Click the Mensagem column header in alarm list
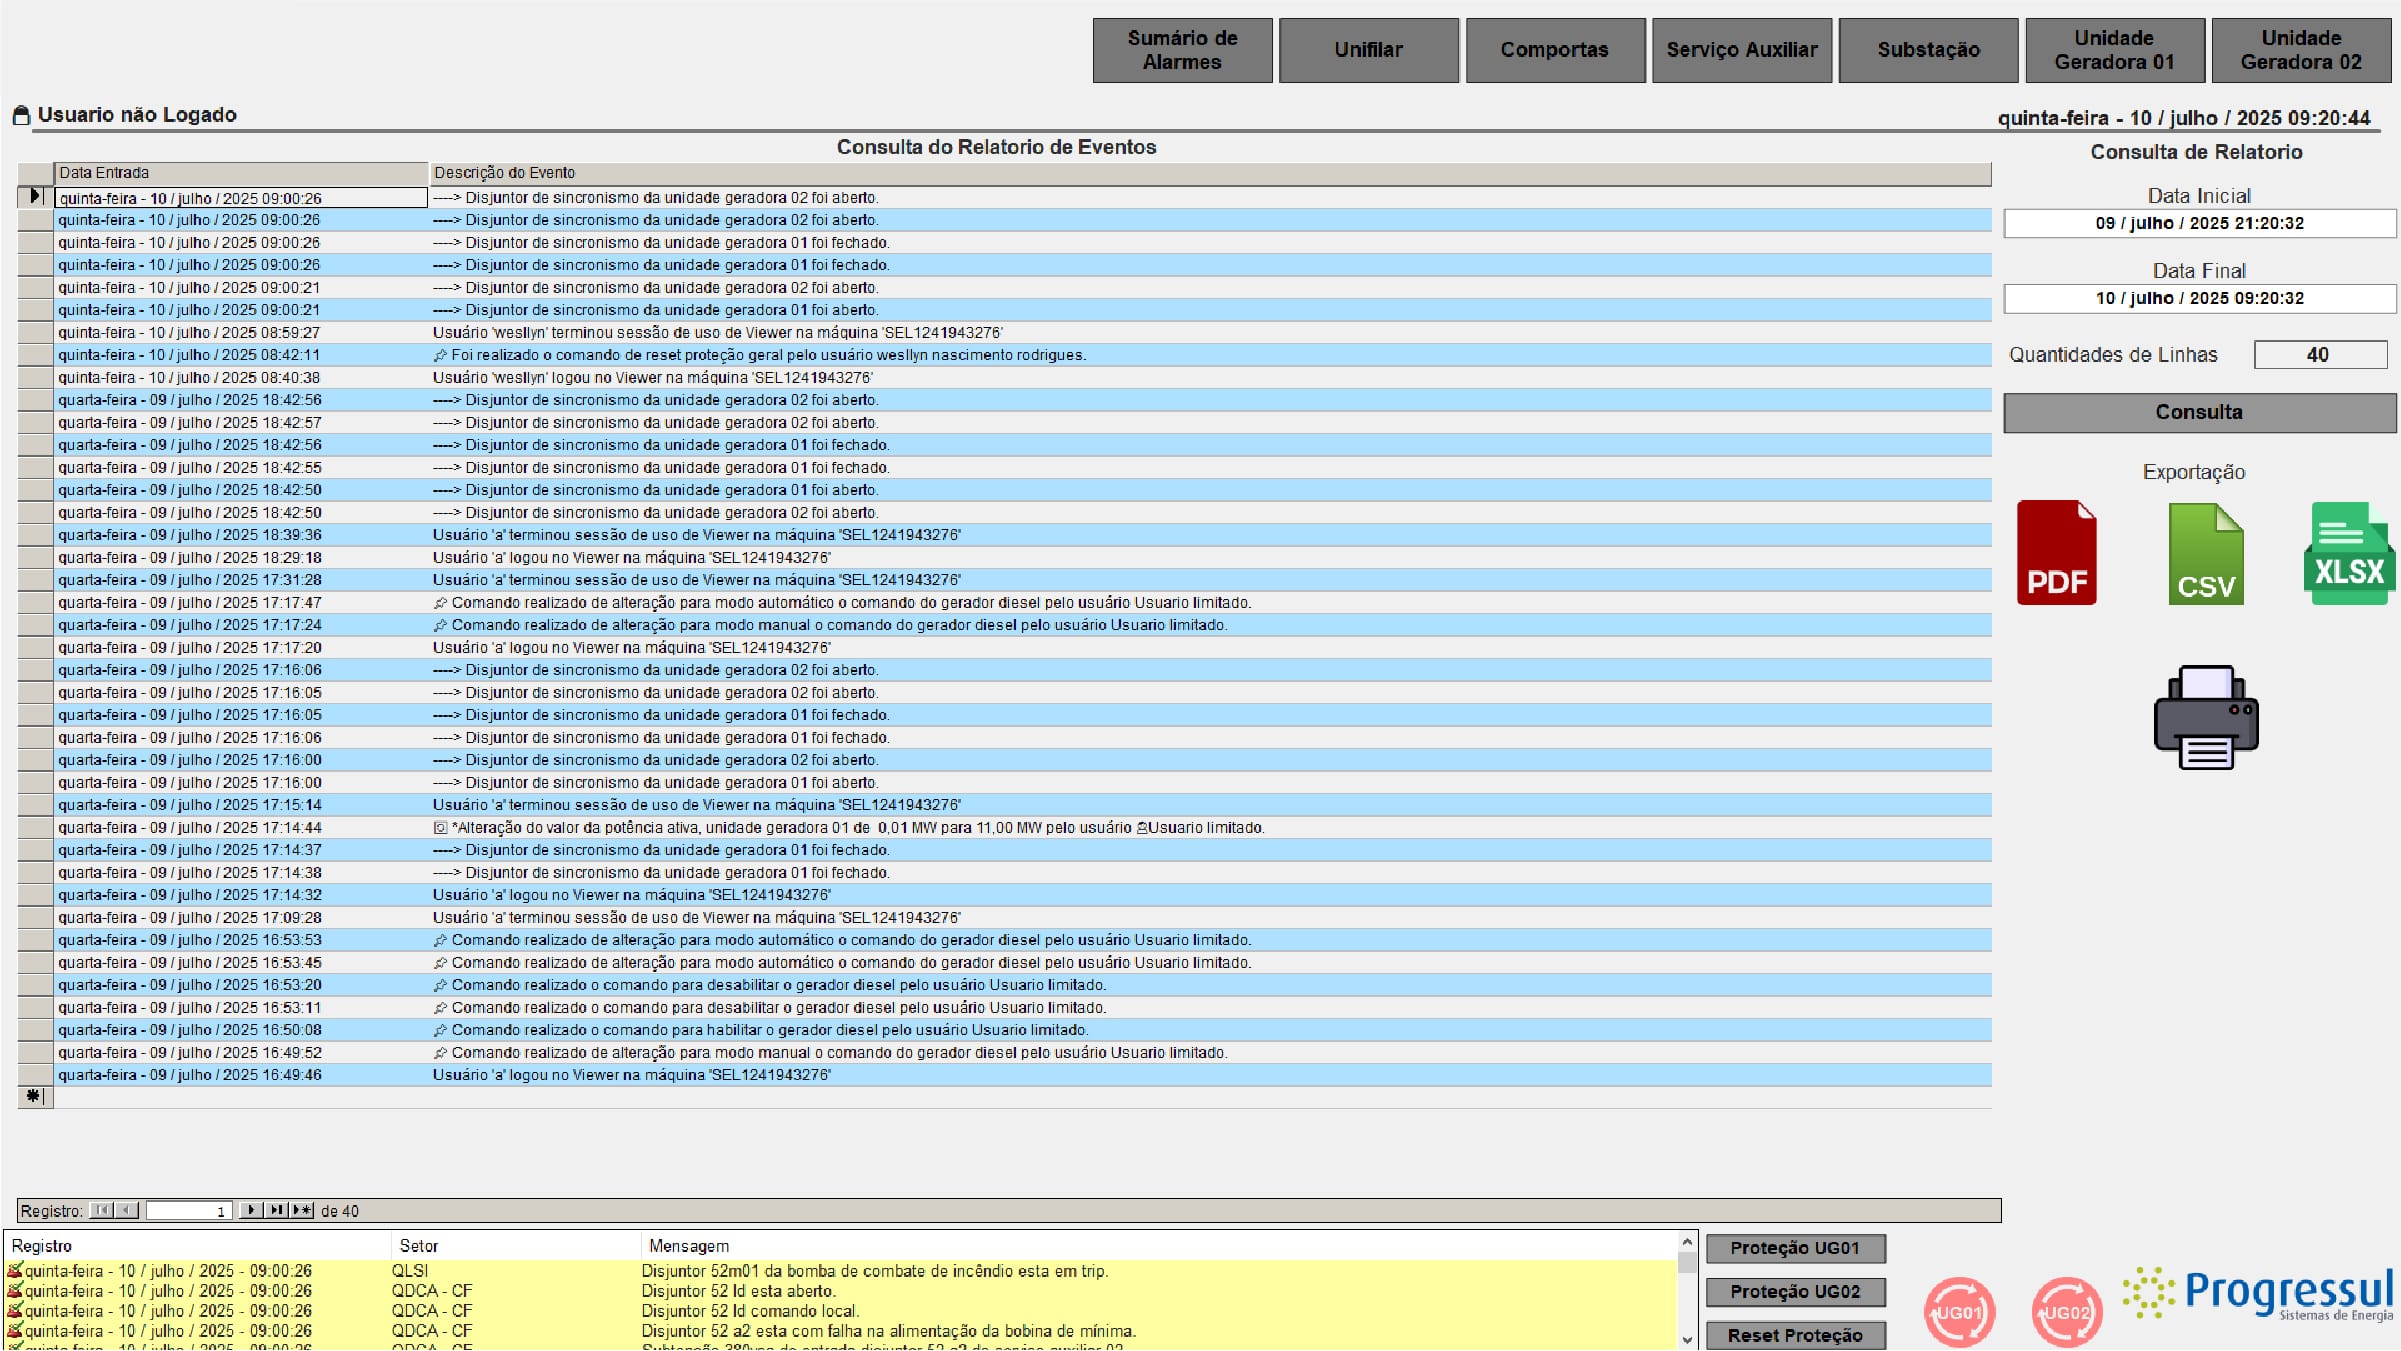This screenshot has height=1351, width=2401. (x=1158, y=1246)
